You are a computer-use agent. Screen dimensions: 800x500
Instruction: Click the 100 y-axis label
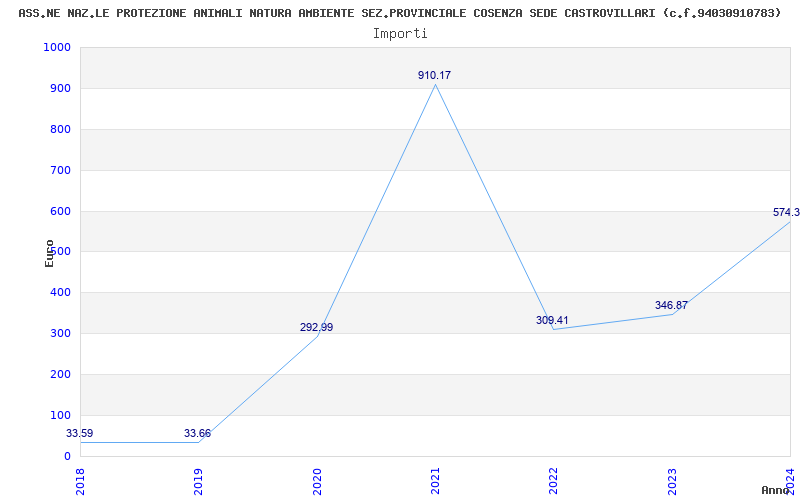pos(60,415)
